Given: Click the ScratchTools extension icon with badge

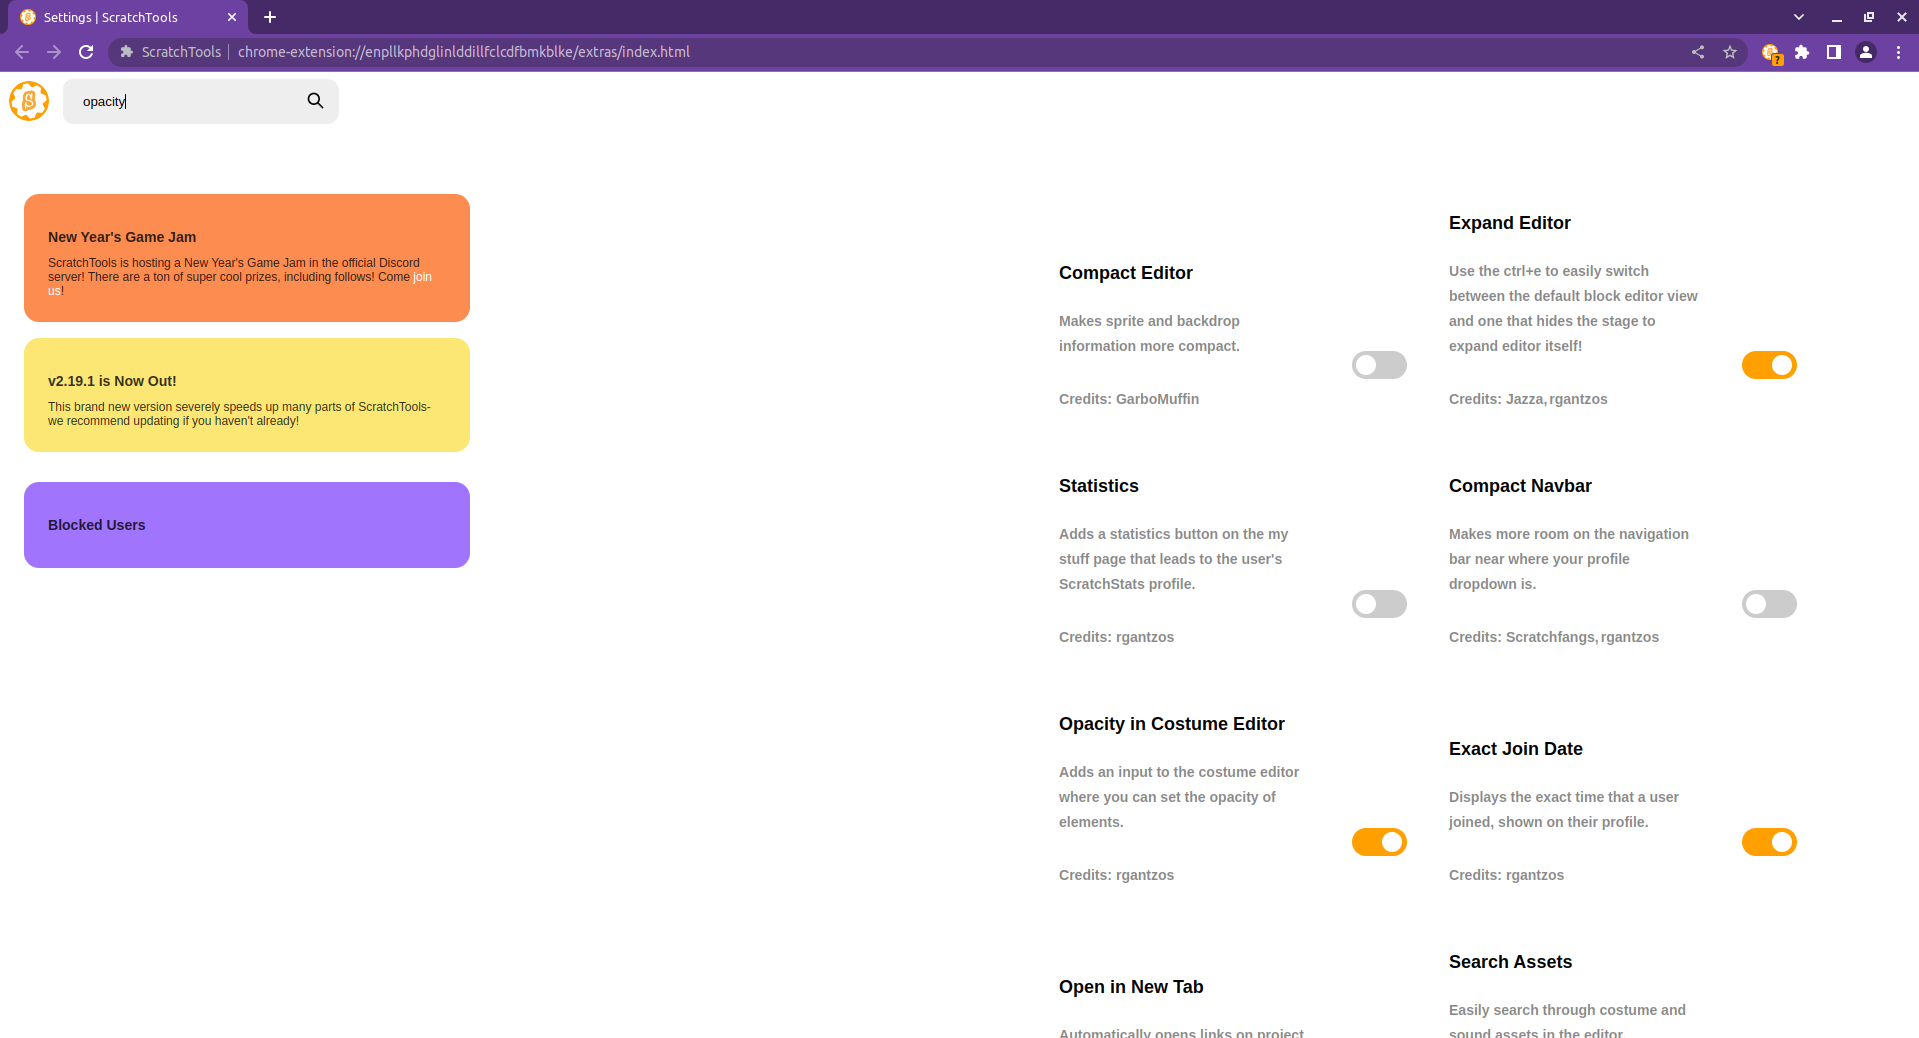Looking at the screenshot, I should (1770, 52).
